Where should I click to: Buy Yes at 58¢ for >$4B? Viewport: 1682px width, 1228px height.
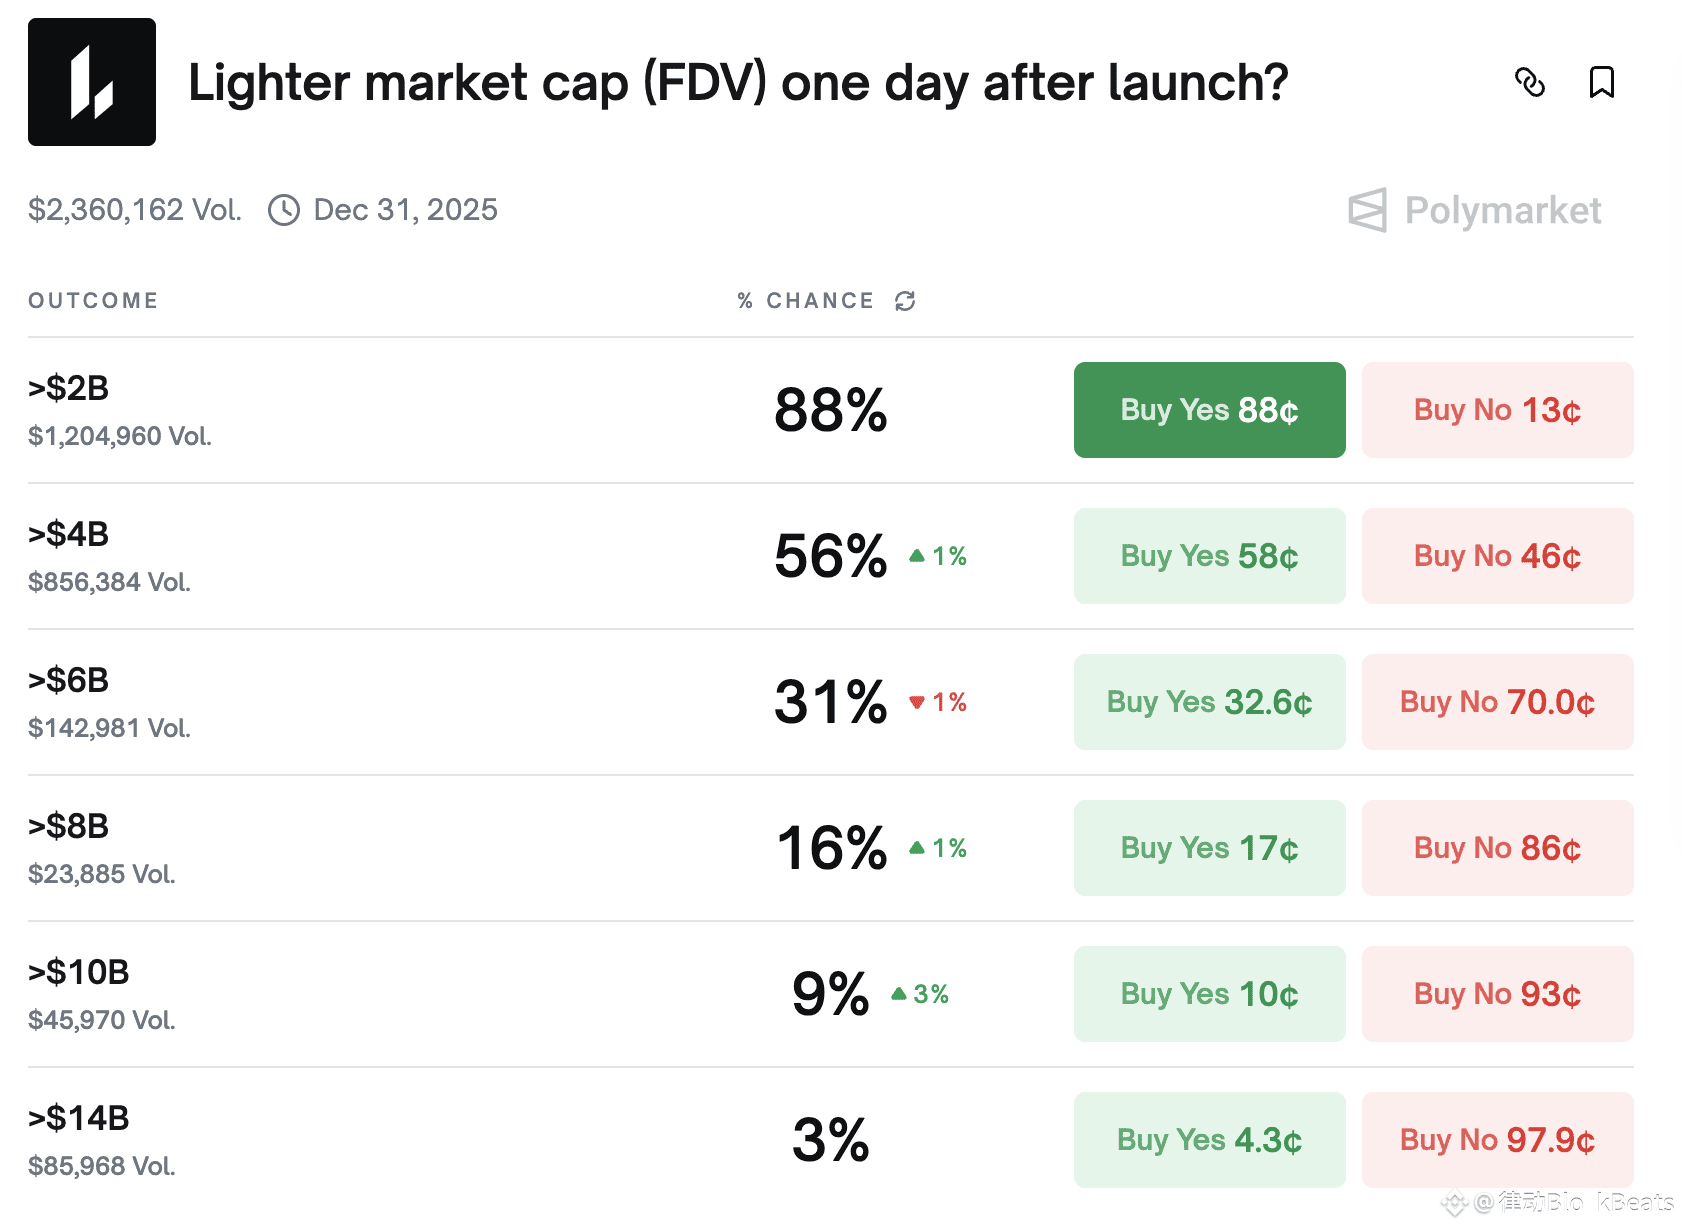1209,556
